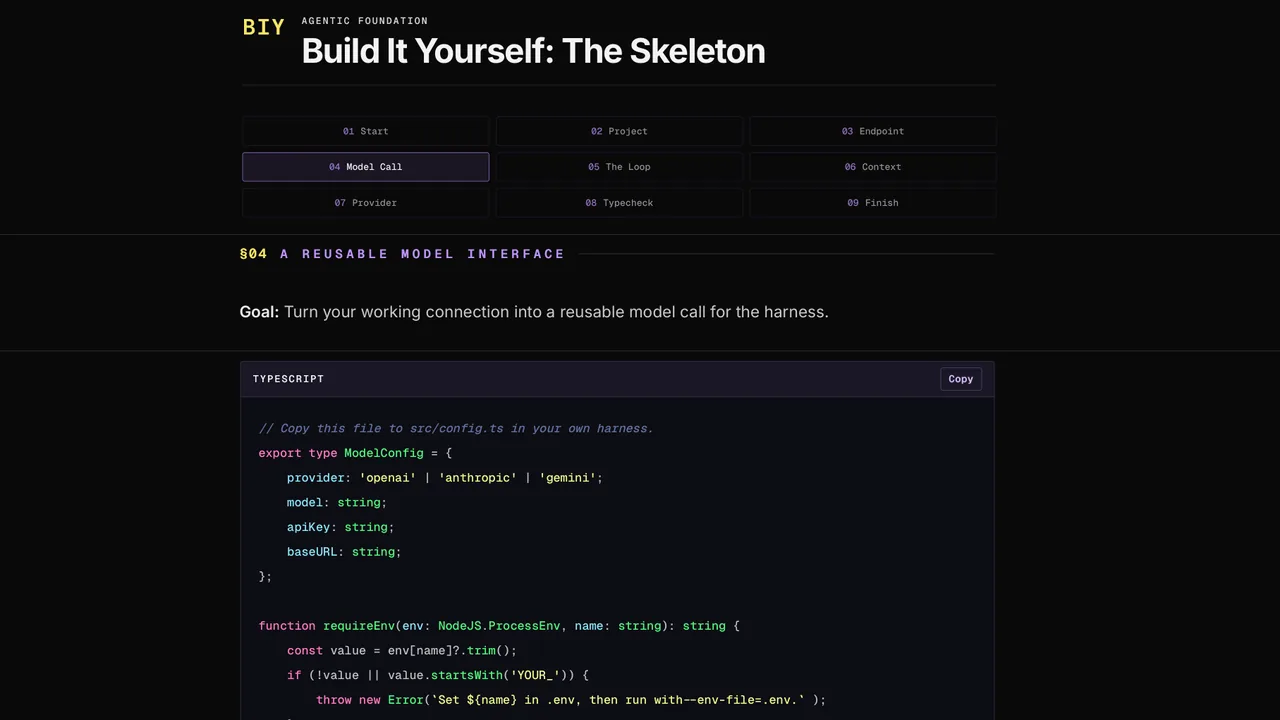This screenshot has height=720, width=1280.
Task: Open the 01 Start step
Action: click(x=365, y=131)
